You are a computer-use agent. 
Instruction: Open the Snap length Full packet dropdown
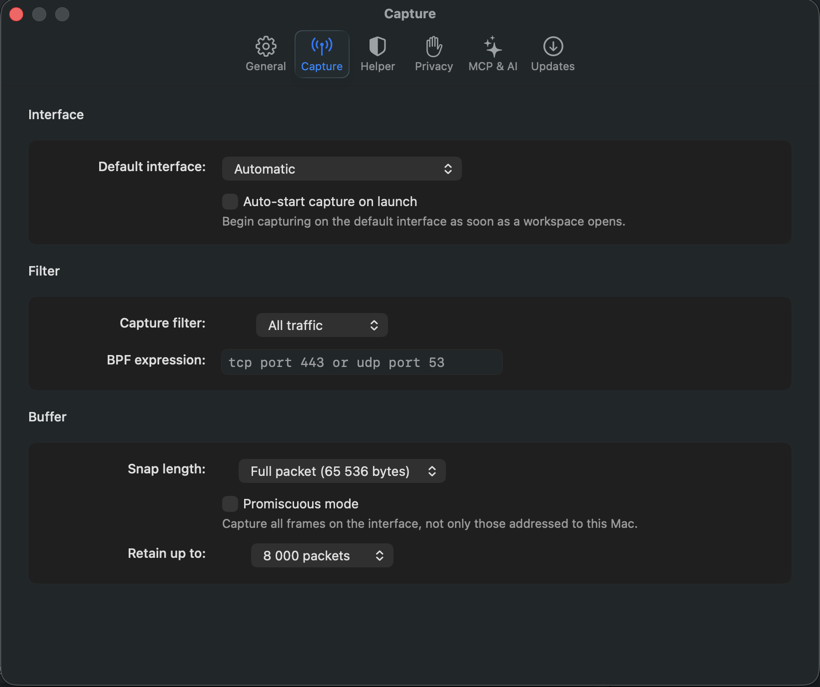pyautogui.click(x=342, y=471)
